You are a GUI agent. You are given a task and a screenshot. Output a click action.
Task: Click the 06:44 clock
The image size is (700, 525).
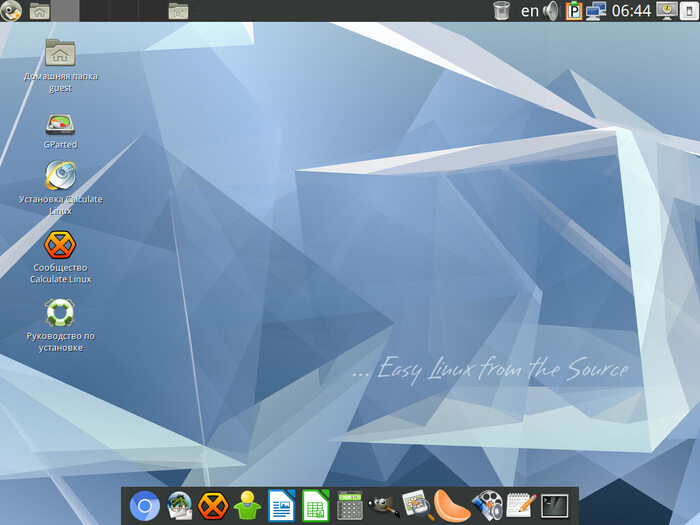pos(631,11)
